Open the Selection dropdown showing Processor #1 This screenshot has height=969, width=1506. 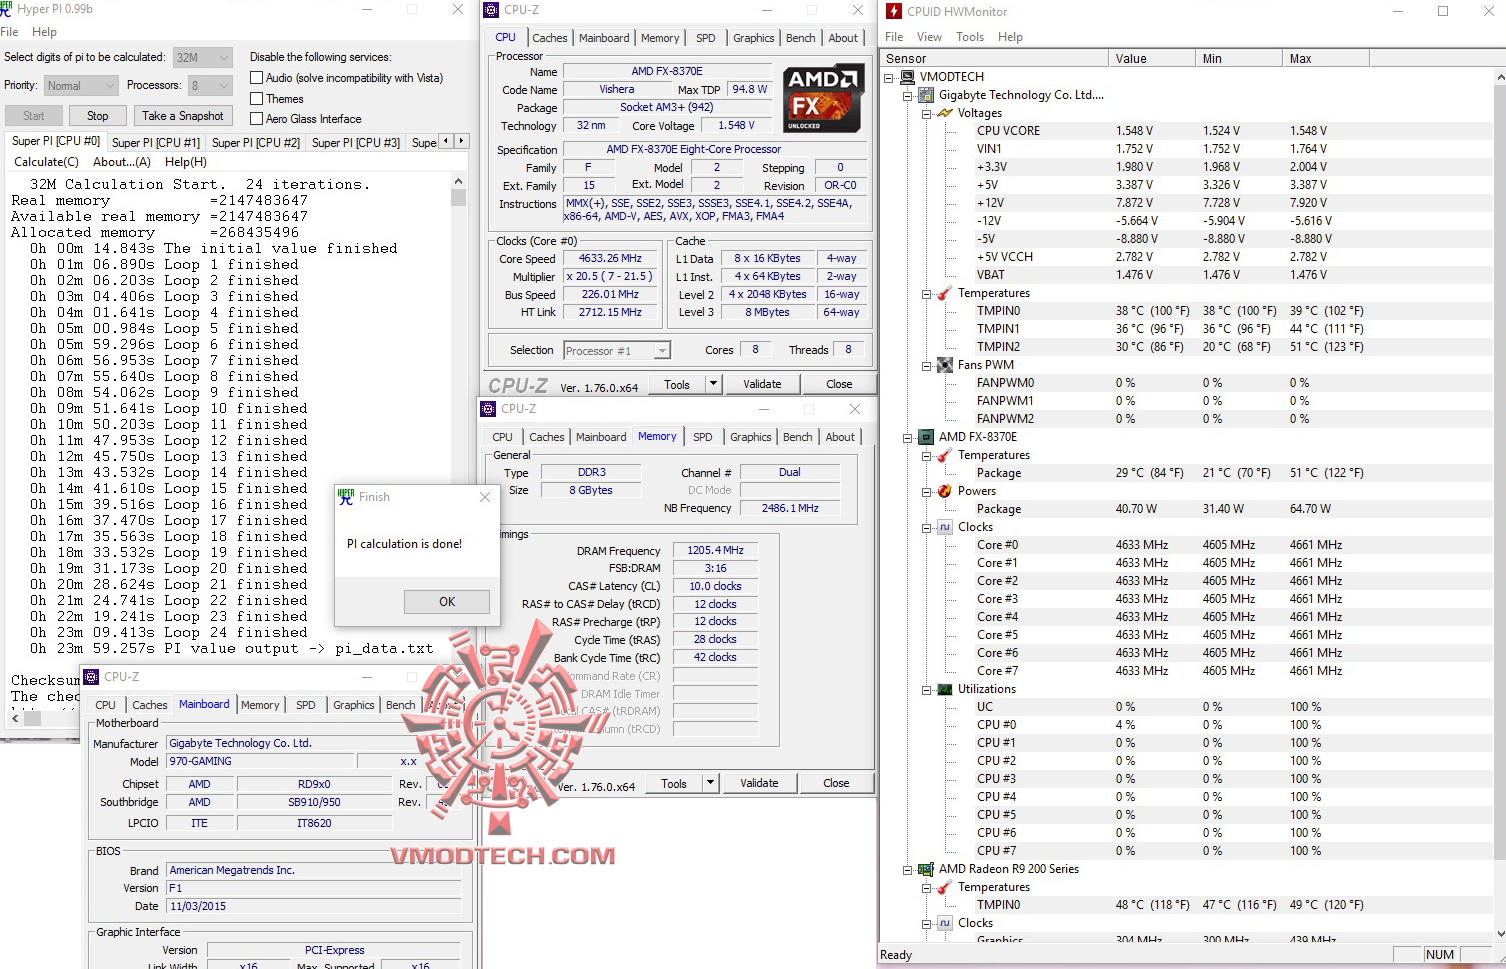tap(617, 351)
